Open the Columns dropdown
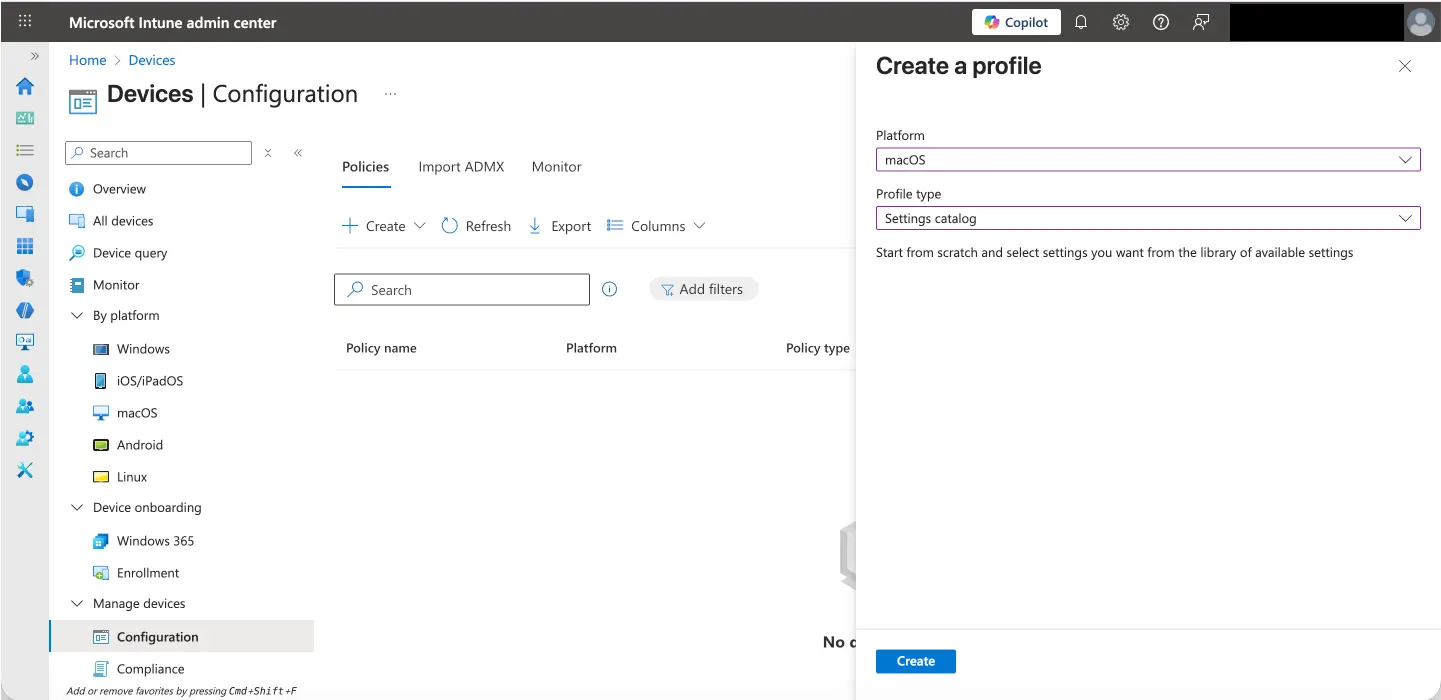The width and height of the screenshot is (1441, 700). (656, 225)
